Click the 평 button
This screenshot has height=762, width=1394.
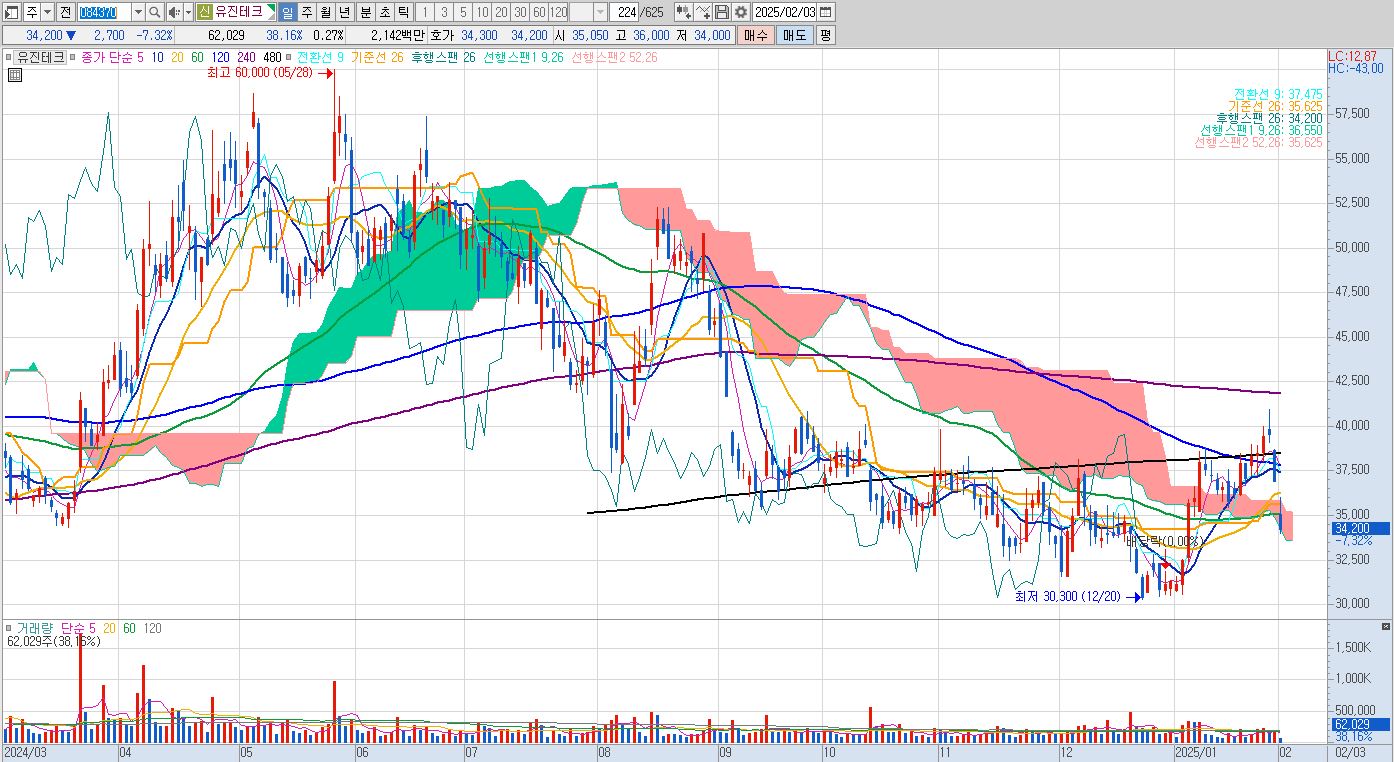pos(825,35)
